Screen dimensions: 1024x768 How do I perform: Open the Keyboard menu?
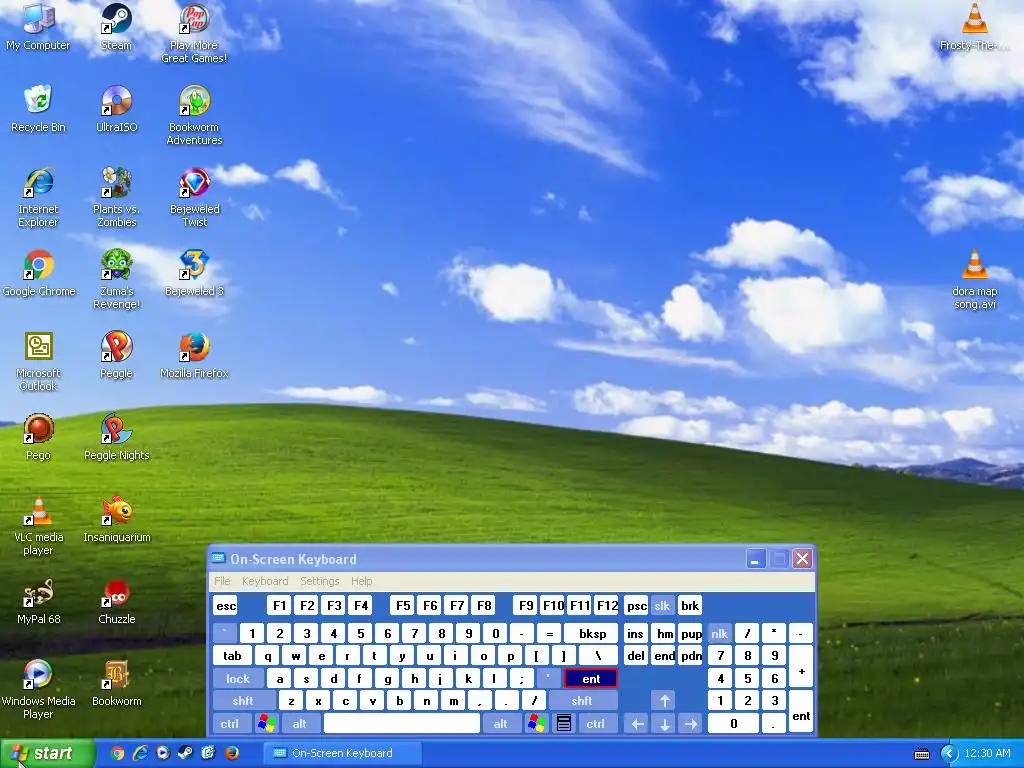pyautogui.click(x=264, y=581)
